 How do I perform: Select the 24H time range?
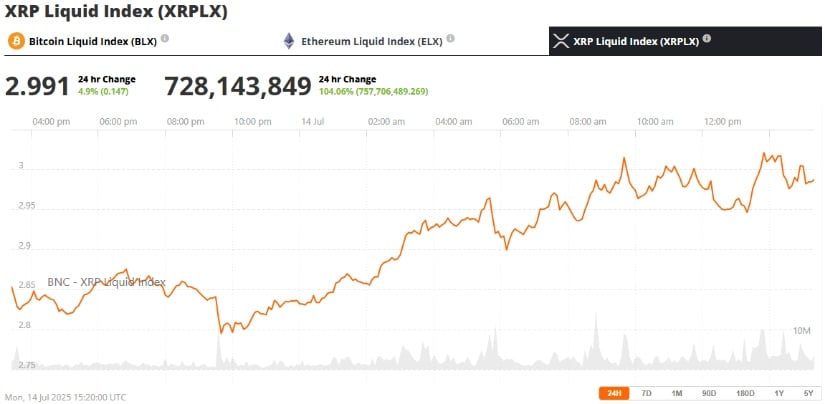tap(614, 393)
